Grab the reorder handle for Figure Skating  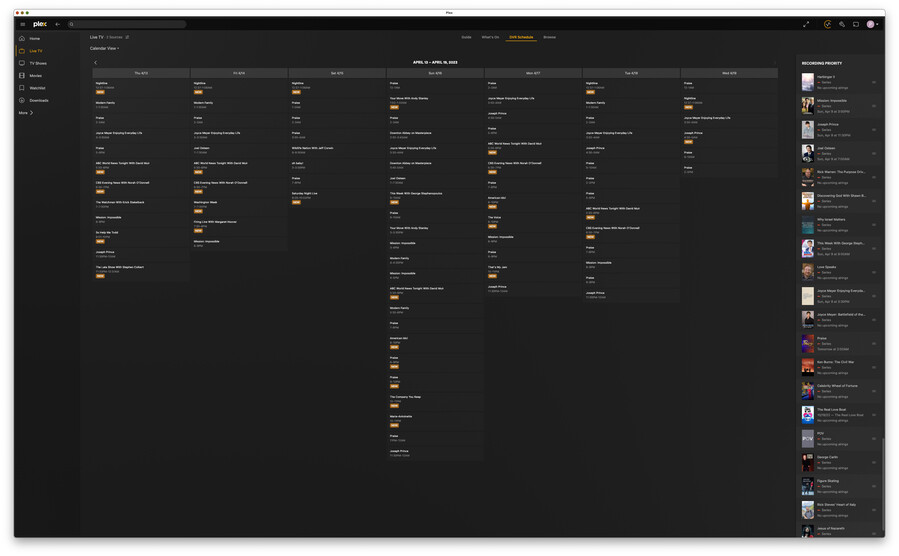874,486
